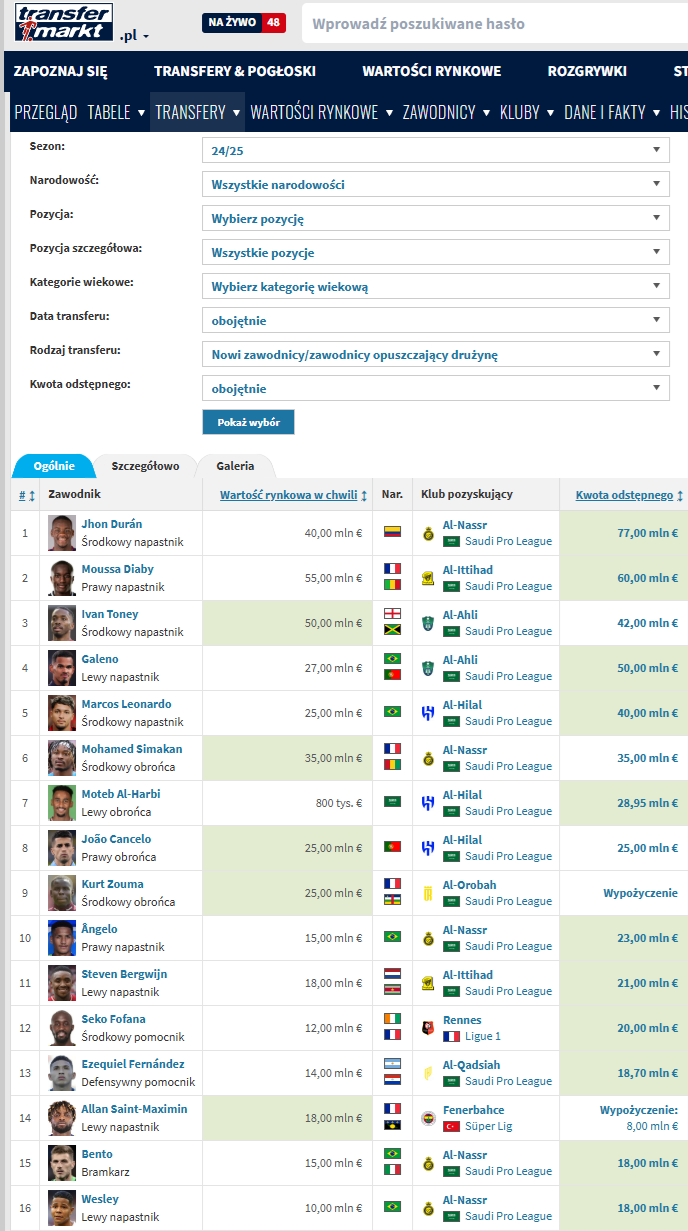Click Al-Hilal crest in Marcos Leonardo row
Viewport: 688px width, 1231px height.
429,713
